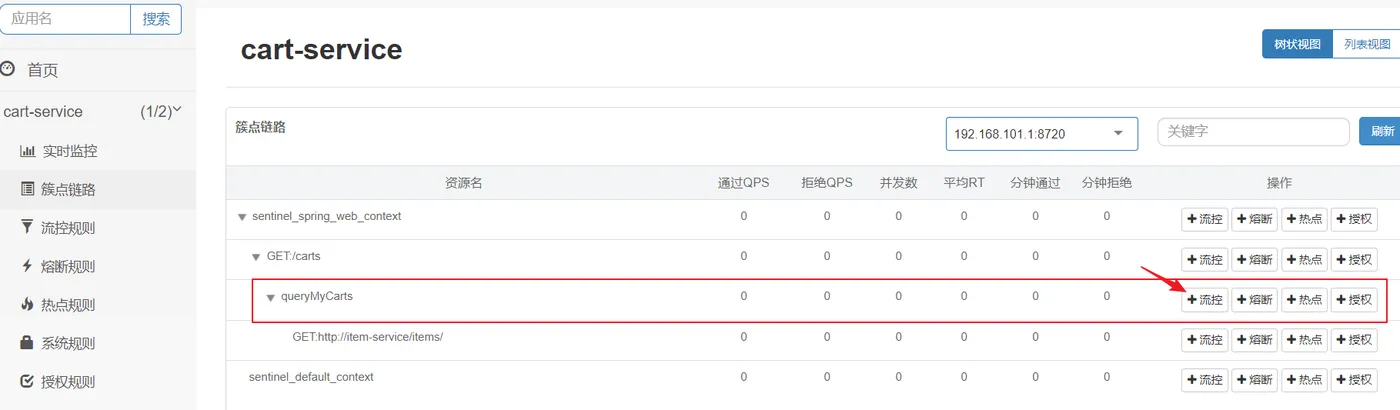
Task: Open 流控规则 menu item
Action: click(x=68, y=228)
